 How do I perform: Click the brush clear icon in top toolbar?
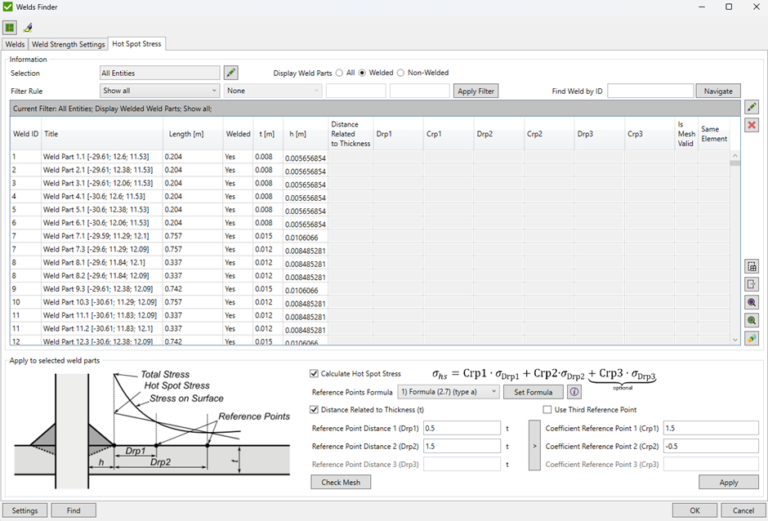click(x=28, y=27)
